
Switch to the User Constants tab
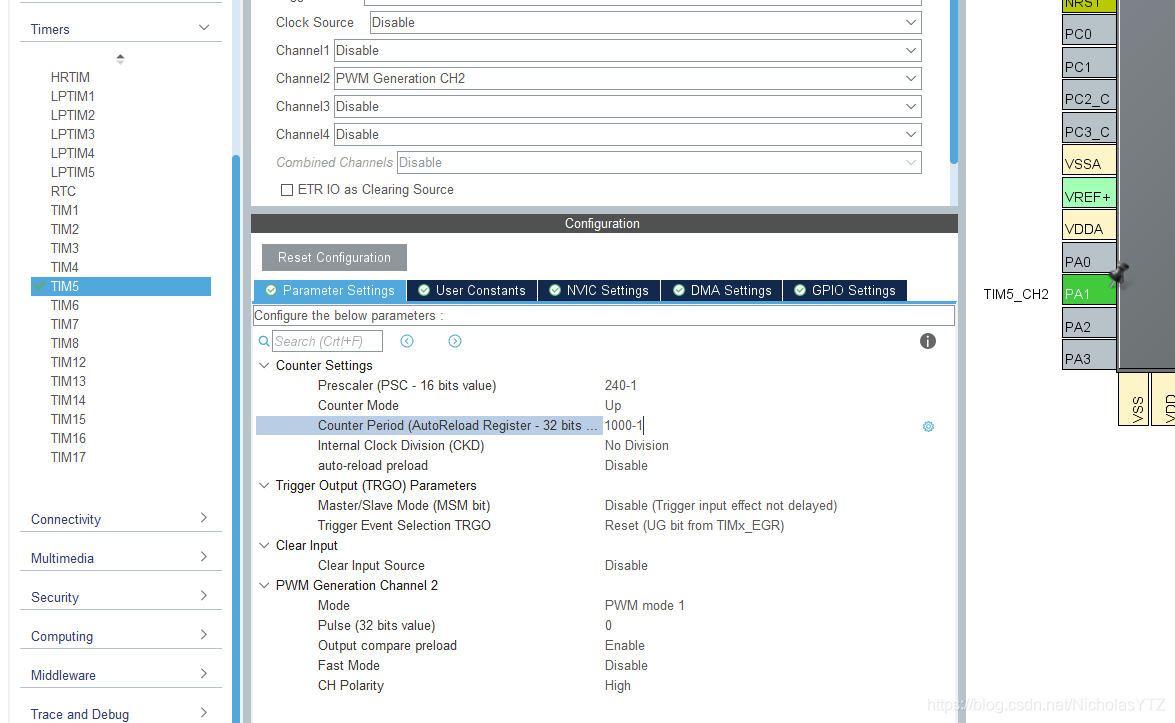tap(472, 291)
